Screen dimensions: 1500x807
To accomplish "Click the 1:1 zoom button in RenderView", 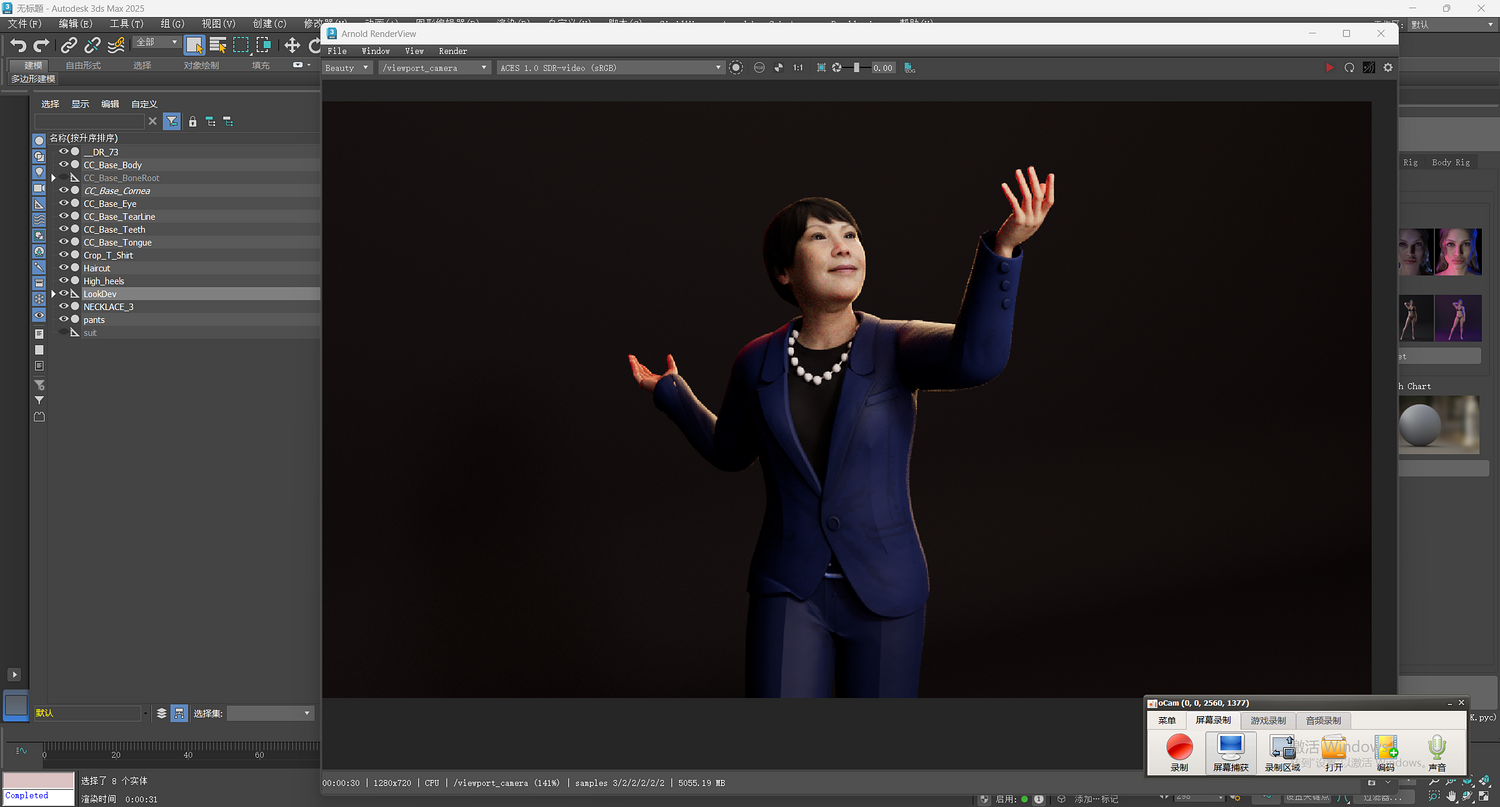I will (x=798, y=68).
